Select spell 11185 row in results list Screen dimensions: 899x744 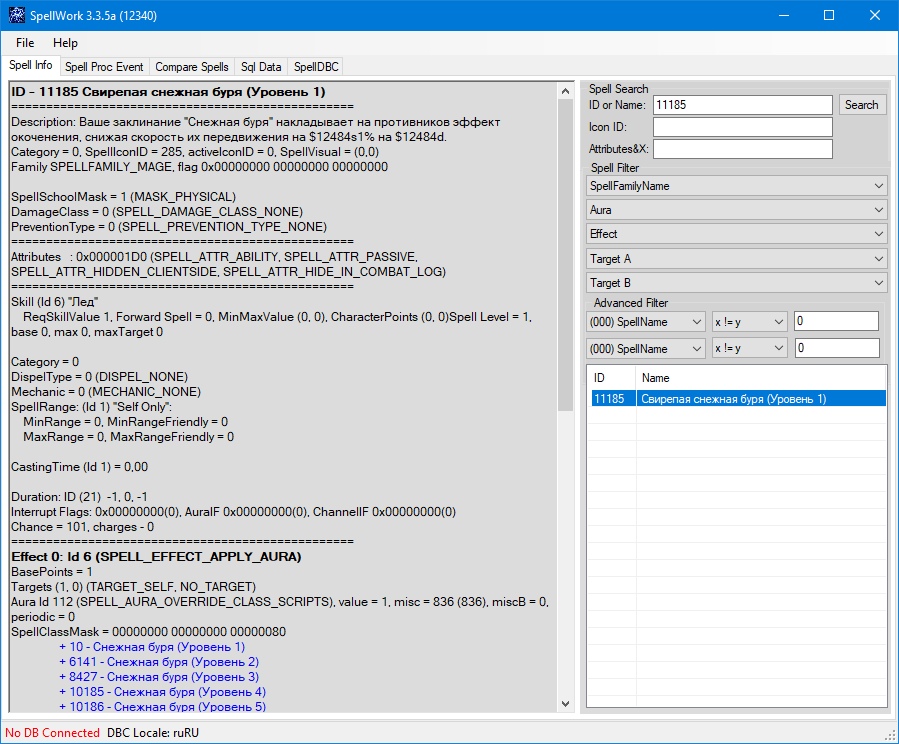click(738, 398)
